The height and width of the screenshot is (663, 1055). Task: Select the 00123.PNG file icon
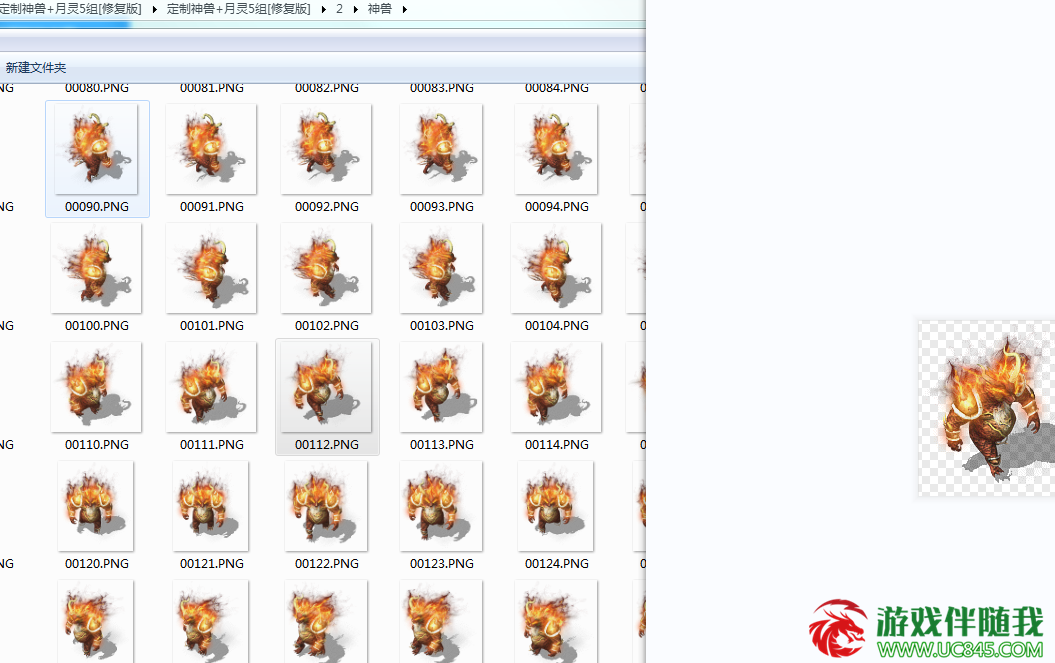coord(441,506)
